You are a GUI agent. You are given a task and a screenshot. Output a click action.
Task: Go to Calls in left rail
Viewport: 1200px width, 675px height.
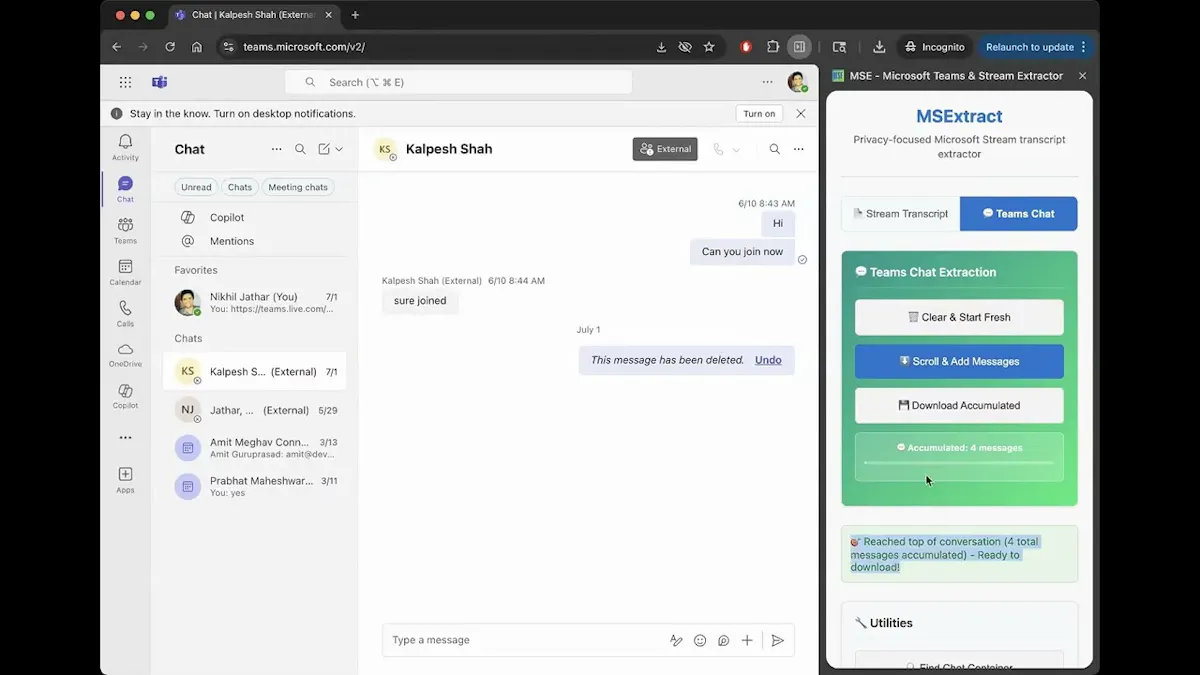click(125, 314)
